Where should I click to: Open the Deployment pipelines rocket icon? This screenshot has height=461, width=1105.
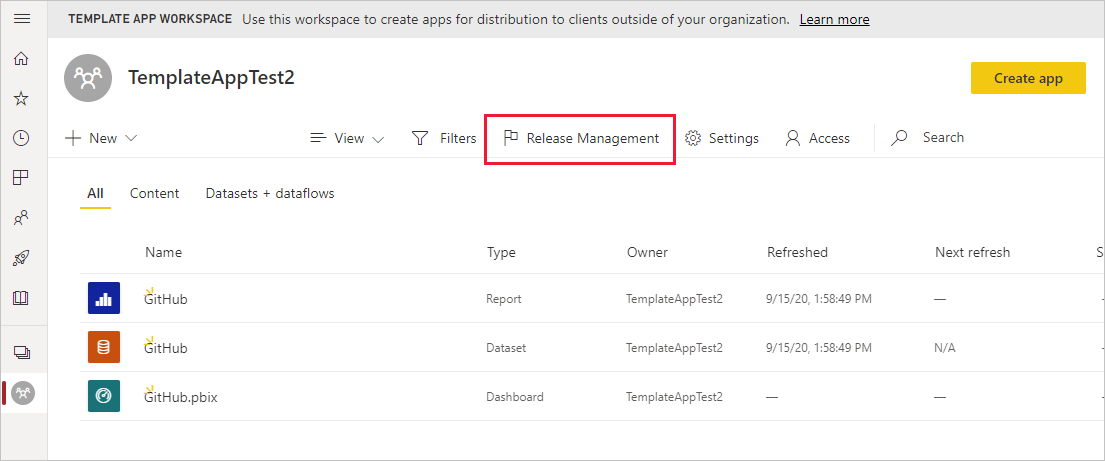point(22,258)
